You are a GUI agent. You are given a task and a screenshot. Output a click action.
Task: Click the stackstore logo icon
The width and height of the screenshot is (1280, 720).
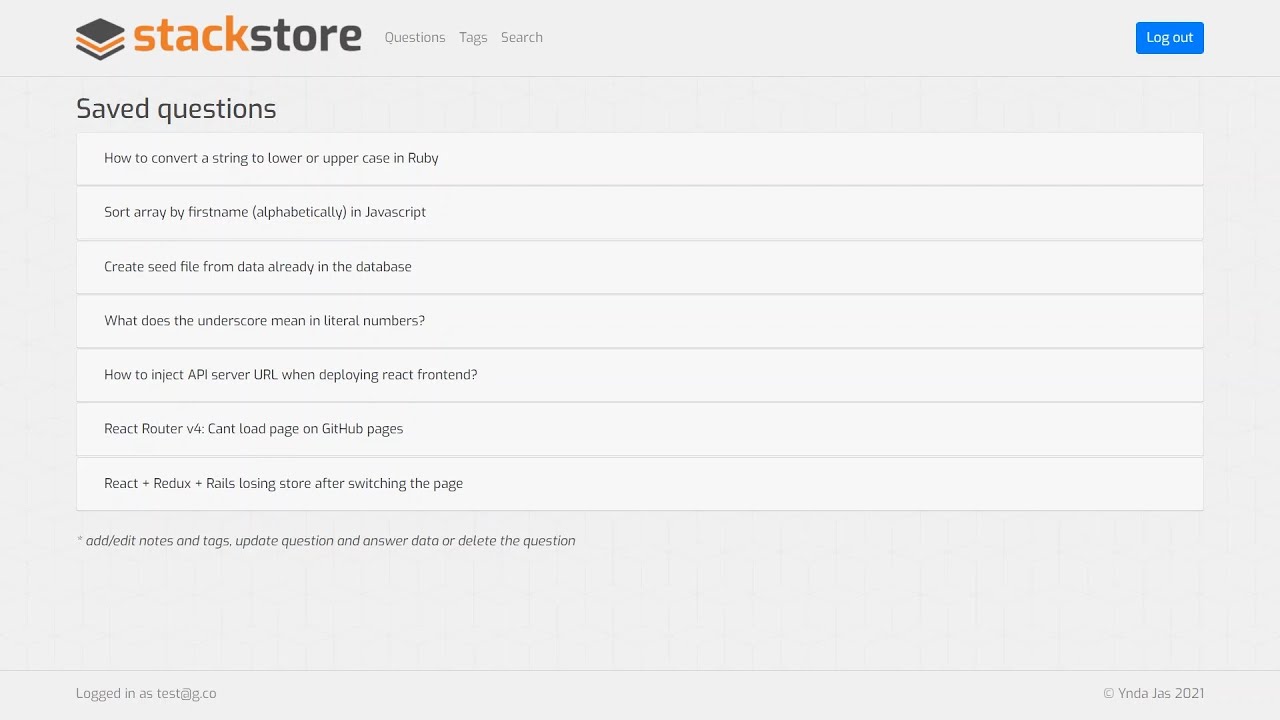click(100, 38)
